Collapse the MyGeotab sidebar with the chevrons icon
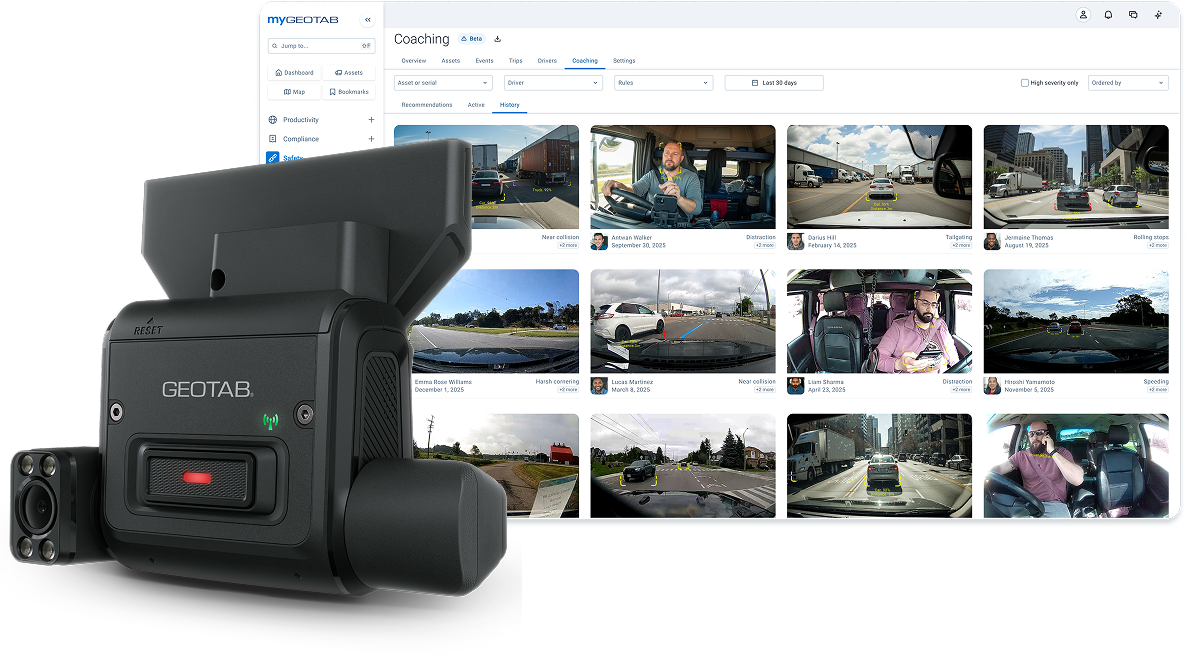Image resolution: width=1186 pixels, height=668 pixels. [x=368, y=20]
